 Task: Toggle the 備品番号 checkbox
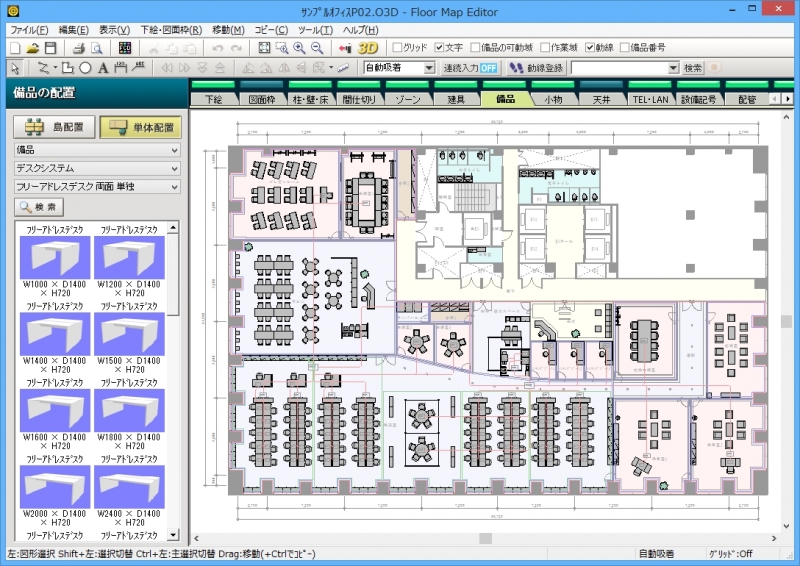(x=625, y=48)
